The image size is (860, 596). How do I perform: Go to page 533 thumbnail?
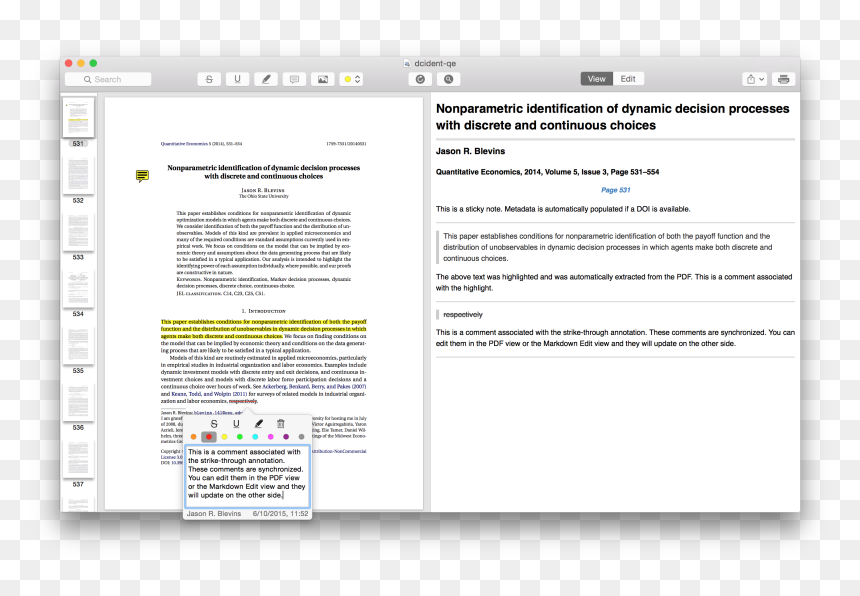coord(78,232)
